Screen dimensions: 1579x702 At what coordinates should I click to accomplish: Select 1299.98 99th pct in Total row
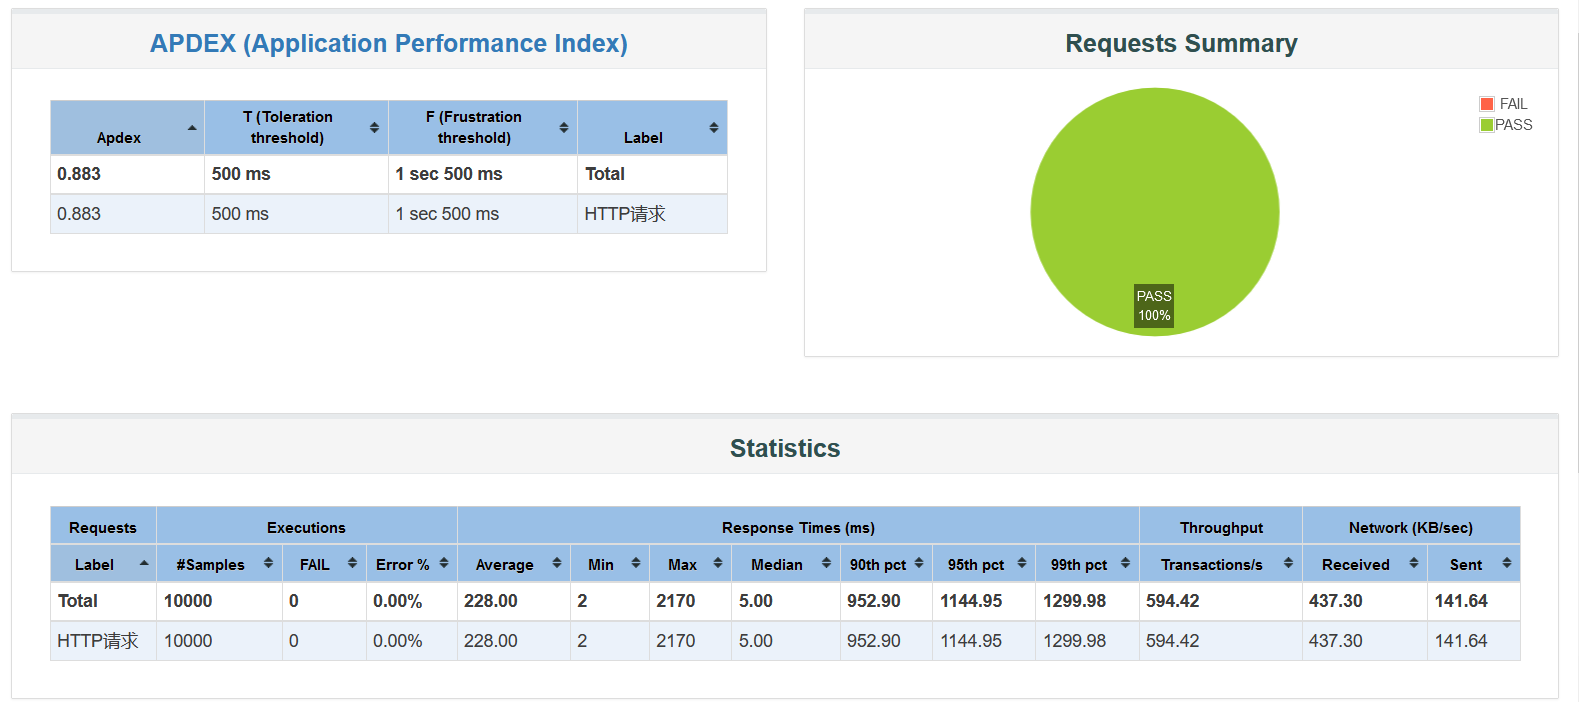1075,601
